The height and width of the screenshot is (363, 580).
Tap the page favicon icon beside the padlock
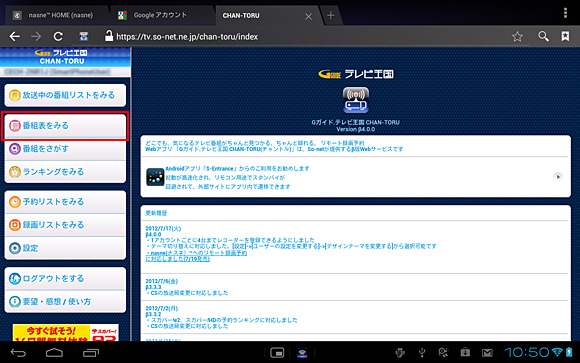coord(84,36)
